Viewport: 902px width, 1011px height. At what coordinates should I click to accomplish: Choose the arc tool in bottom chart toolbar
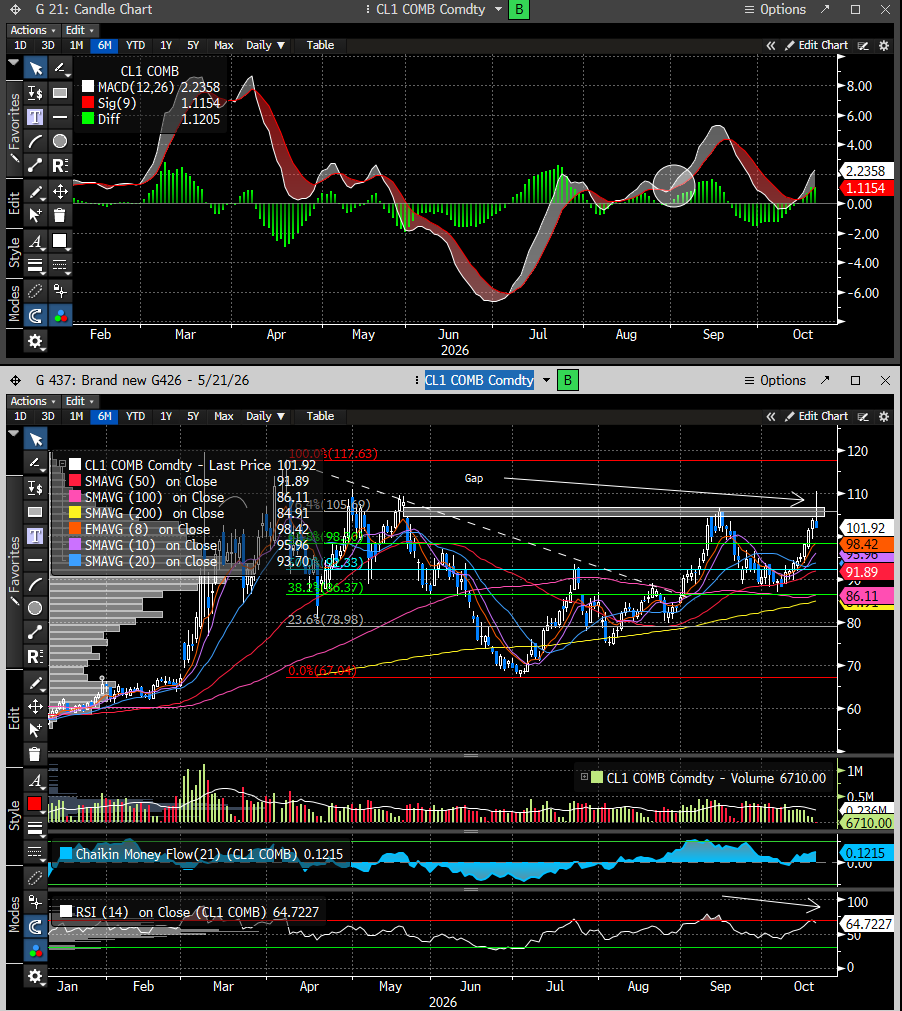point(35,584)
